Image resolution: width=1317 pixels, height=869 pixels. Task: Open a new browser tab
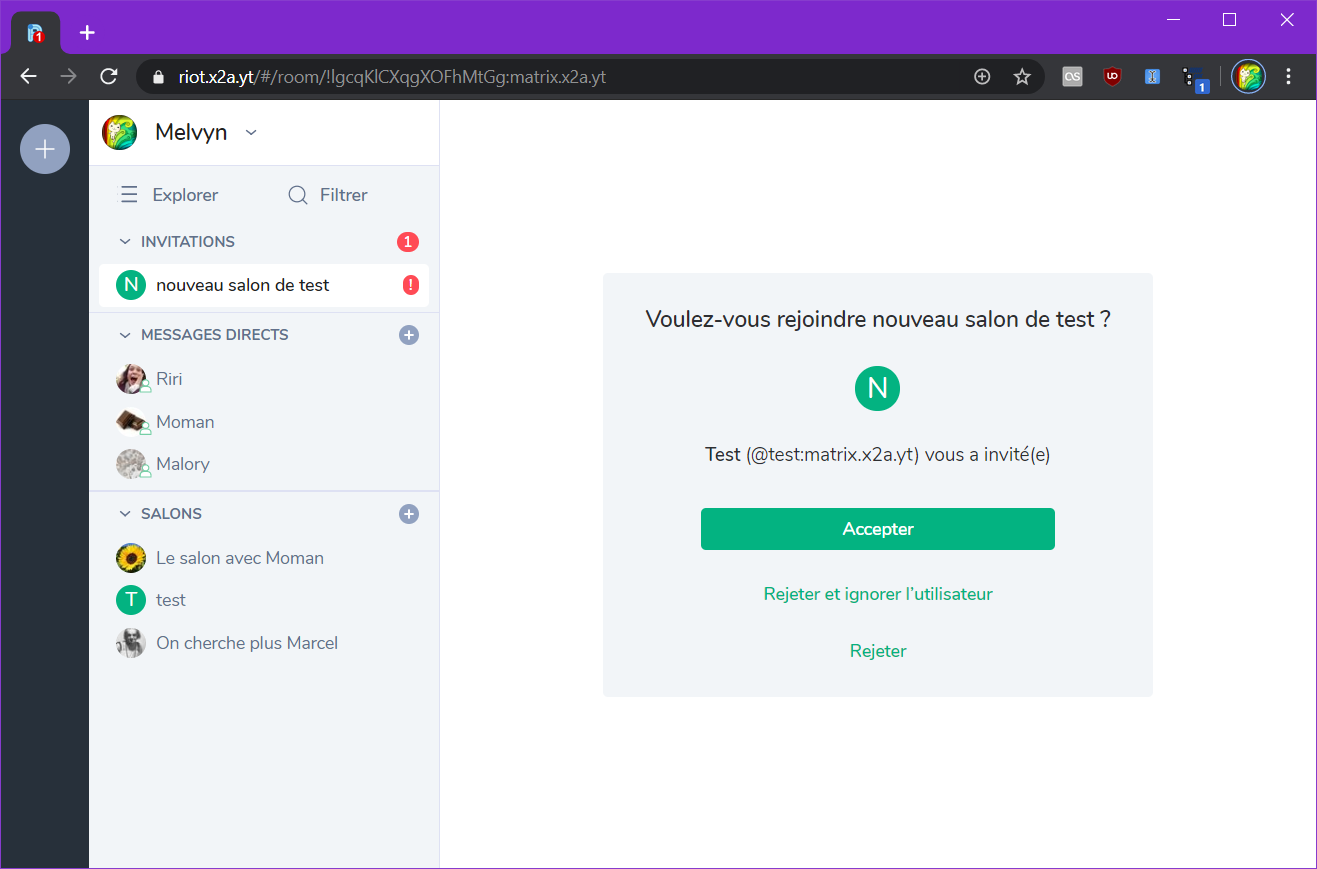pyautogui.click(x=87, y=32)
